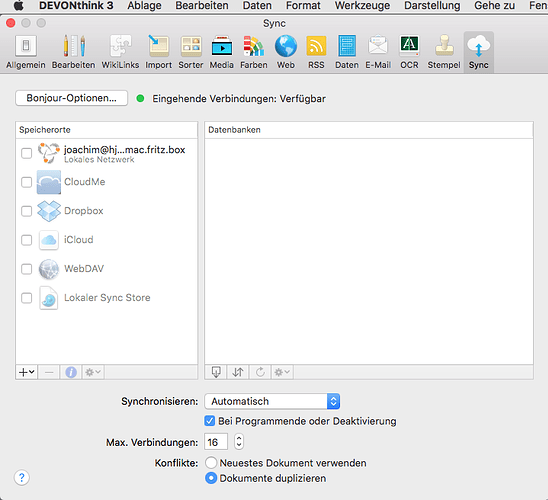
Task: Open the gear menu under Speicherorte
Action: coord(93,372)
